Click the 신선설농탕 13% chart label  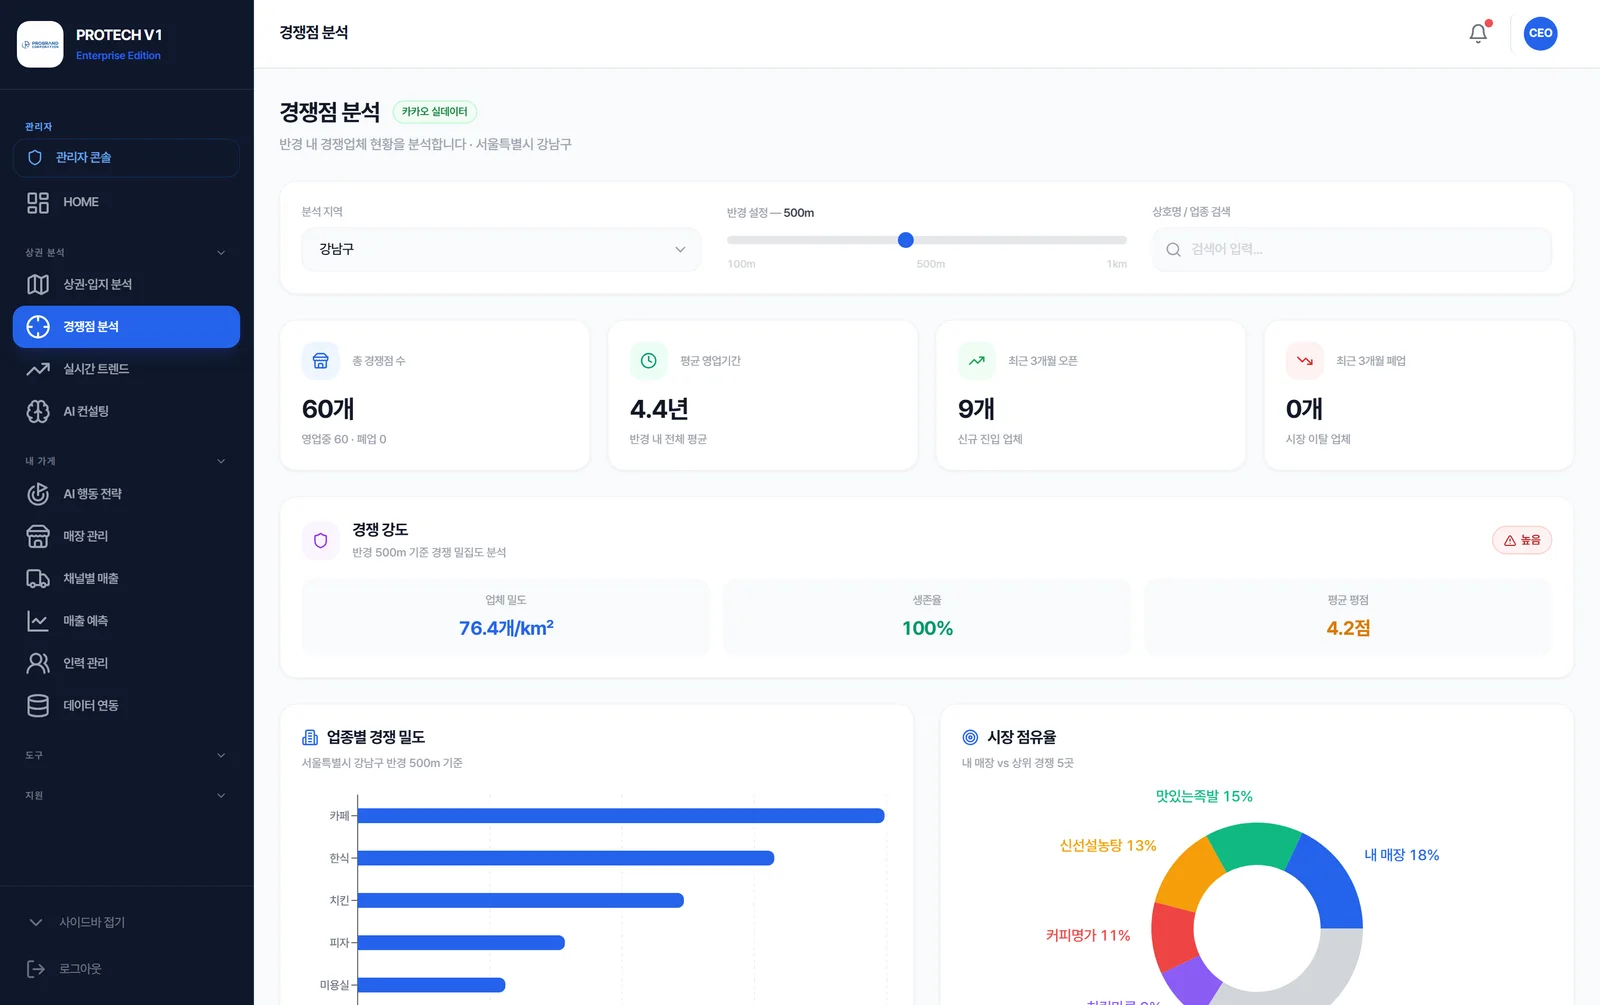[x=1108, y=846]
